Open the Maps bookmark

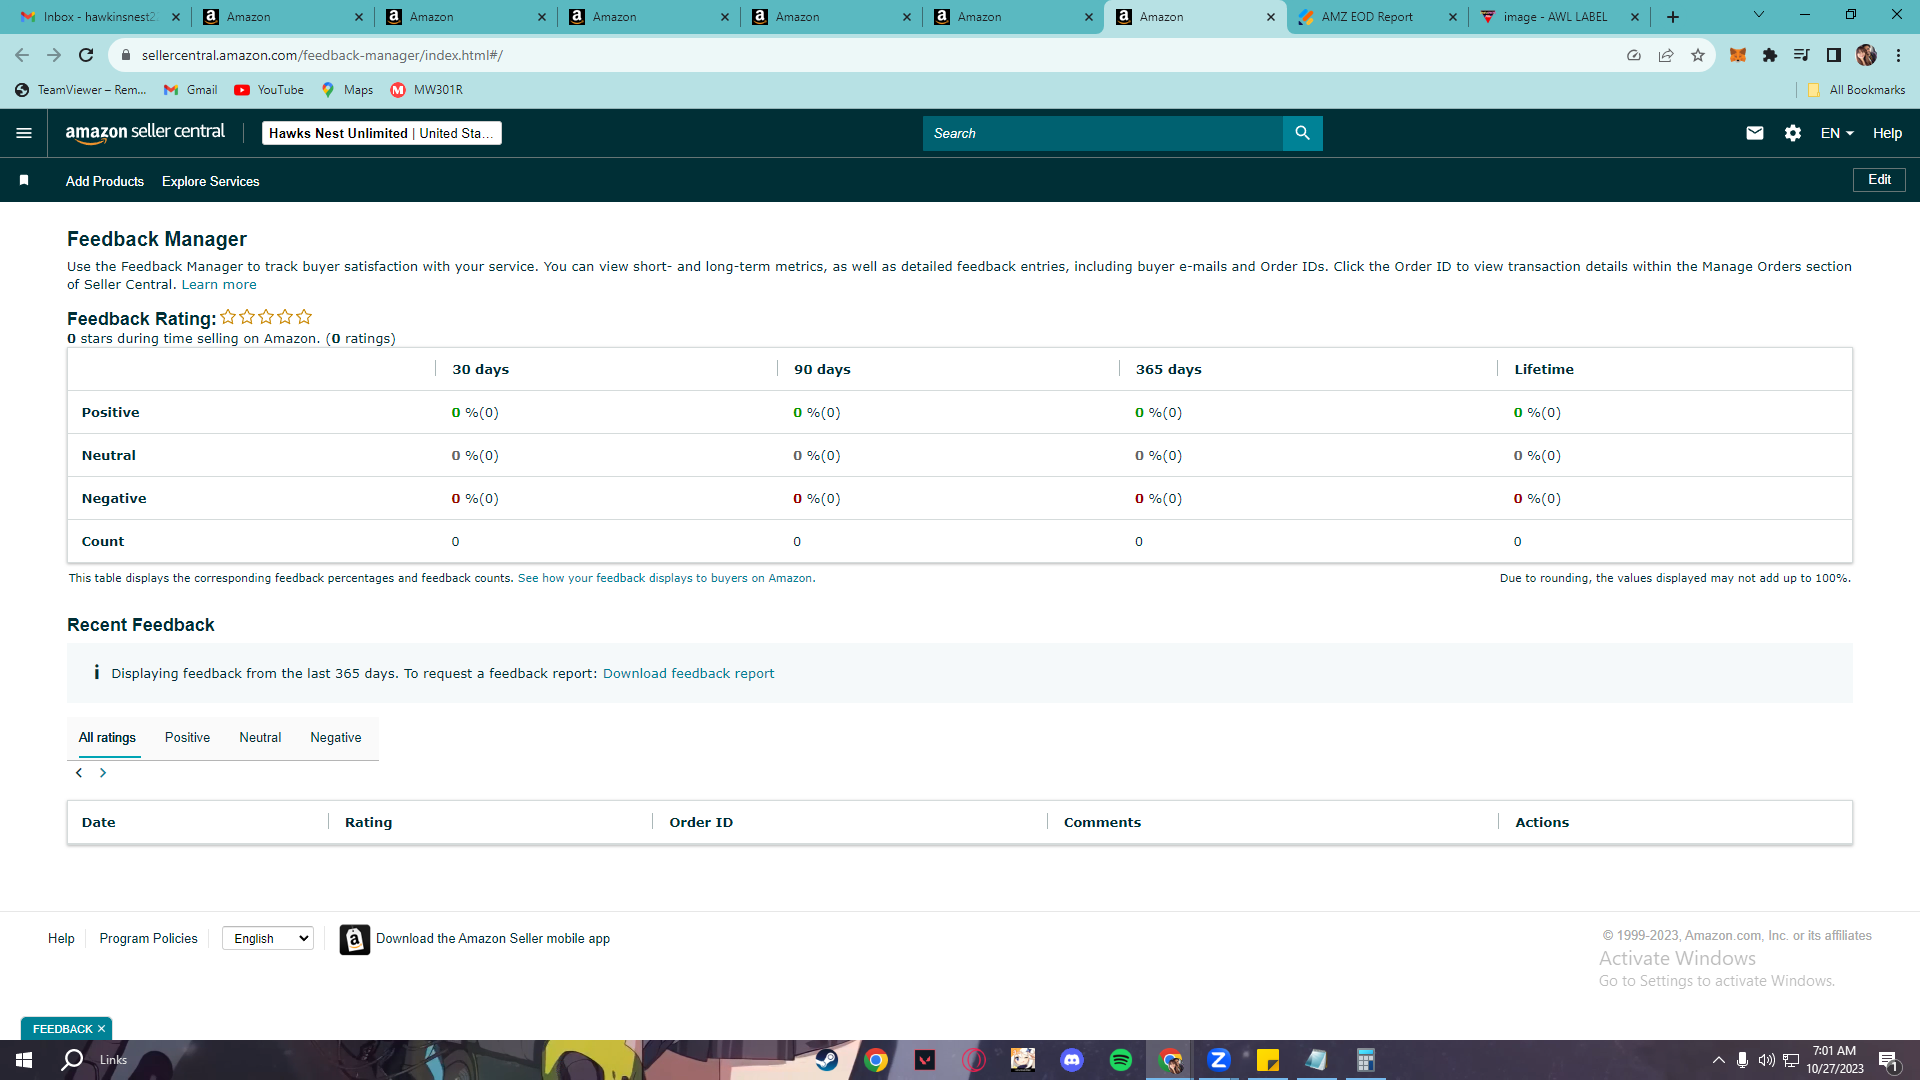[347, 90]
